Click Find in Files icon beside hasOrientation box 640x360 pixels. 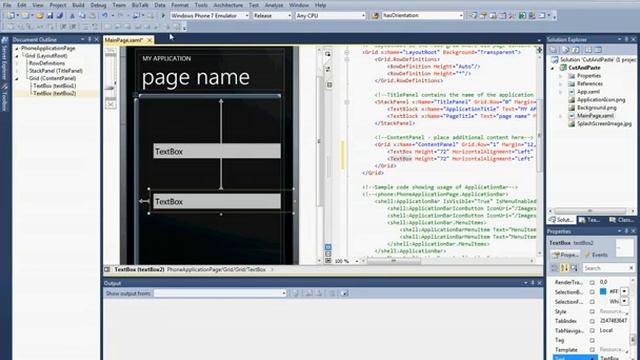(x=375, y=16)
